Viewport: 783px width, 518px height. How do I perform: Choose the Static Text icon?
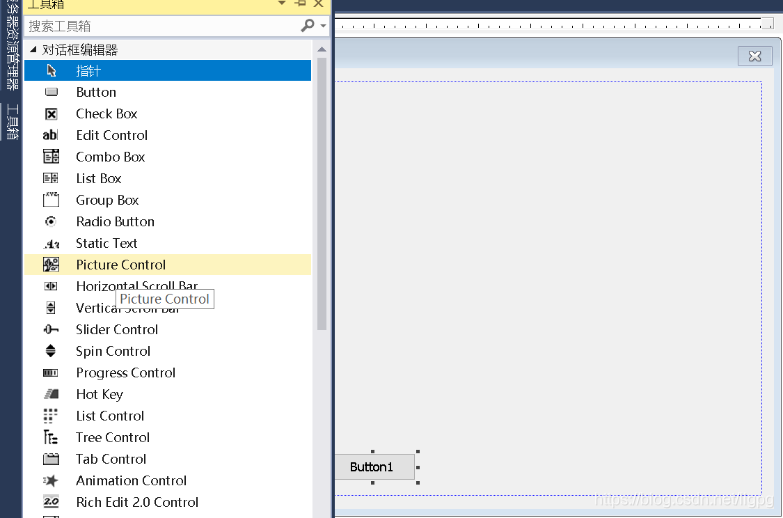(x=51, y=243)
